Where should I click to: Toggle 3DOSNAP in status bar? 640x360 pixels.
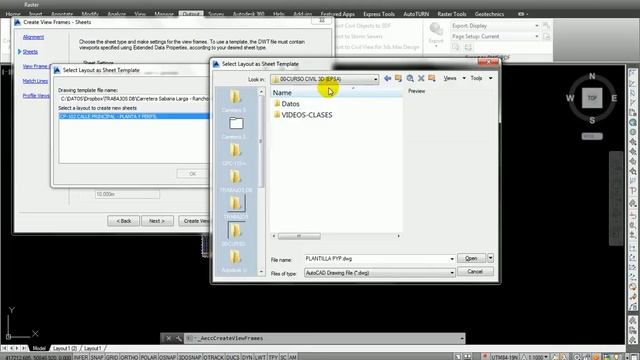coord(190,357)
